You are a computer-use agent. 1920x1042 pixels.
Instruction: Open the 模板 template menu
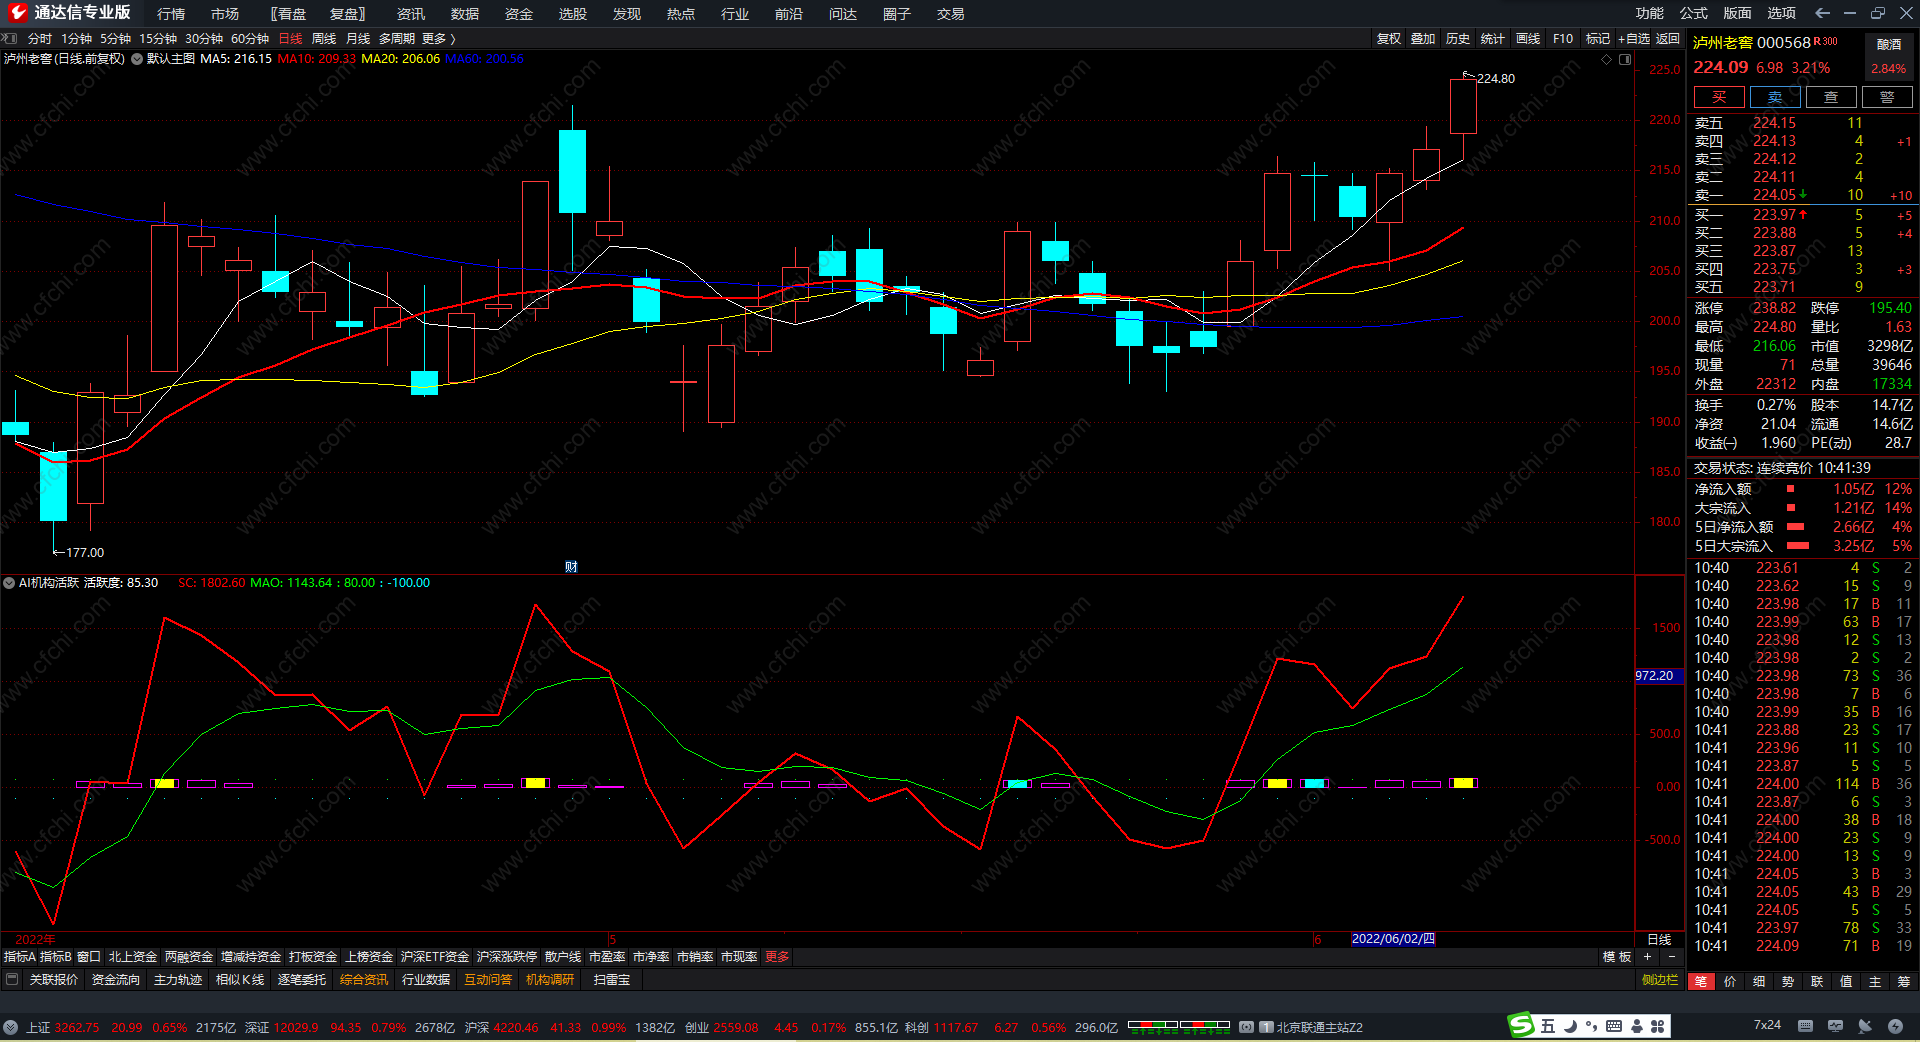tap(1617, 957)
